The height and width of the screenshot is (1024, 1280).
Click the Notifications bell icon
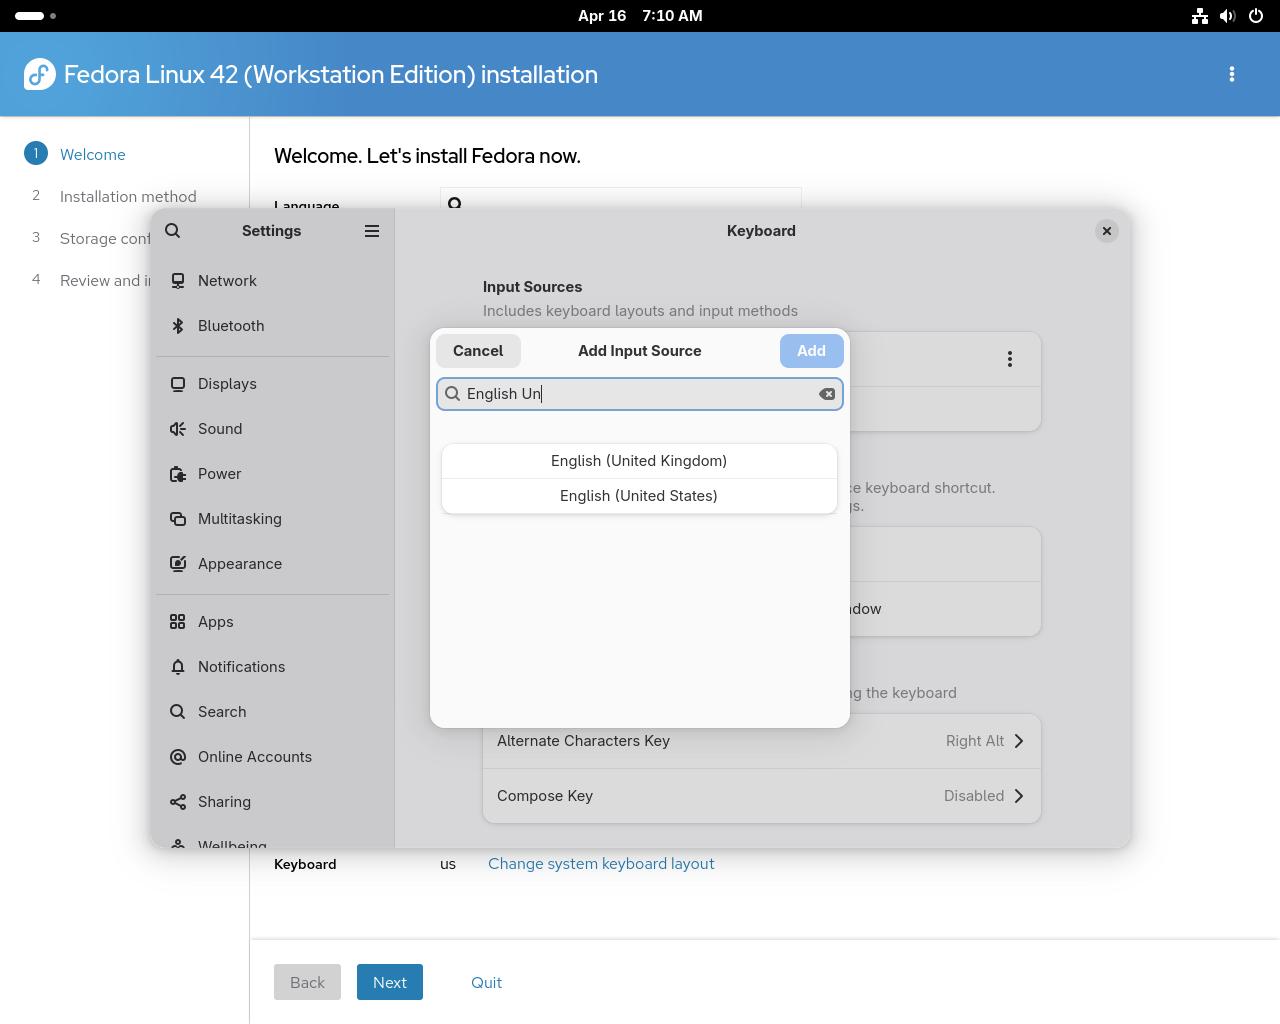pyautogui.click(x=178, y=667)
